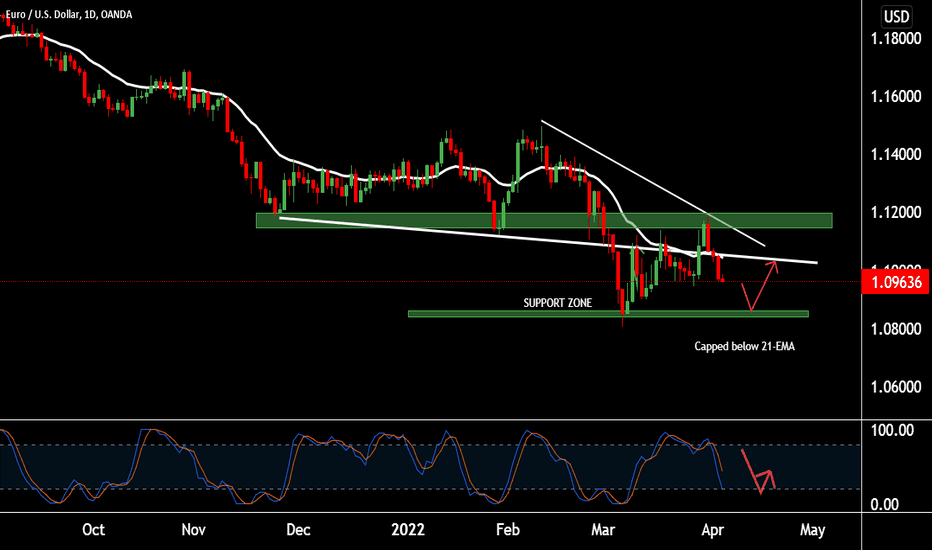Click the Euro / U.S. Dollar chart title

69,14
